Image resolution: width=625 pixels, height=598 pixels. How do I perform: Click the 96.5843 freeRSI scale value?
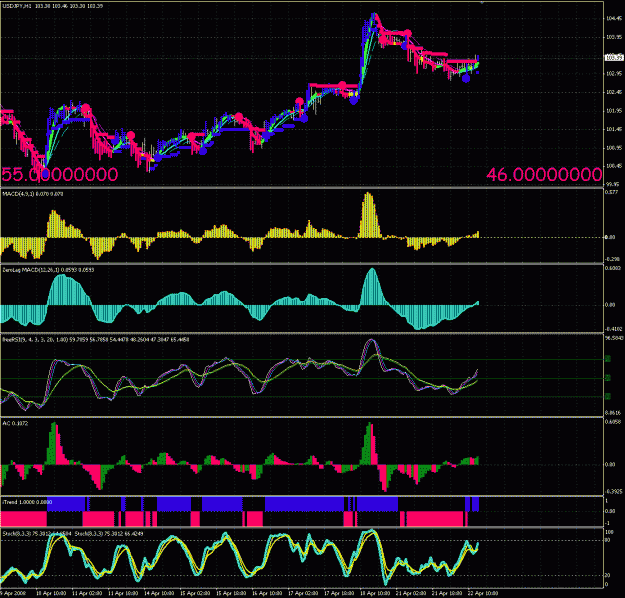coord(614,338)
